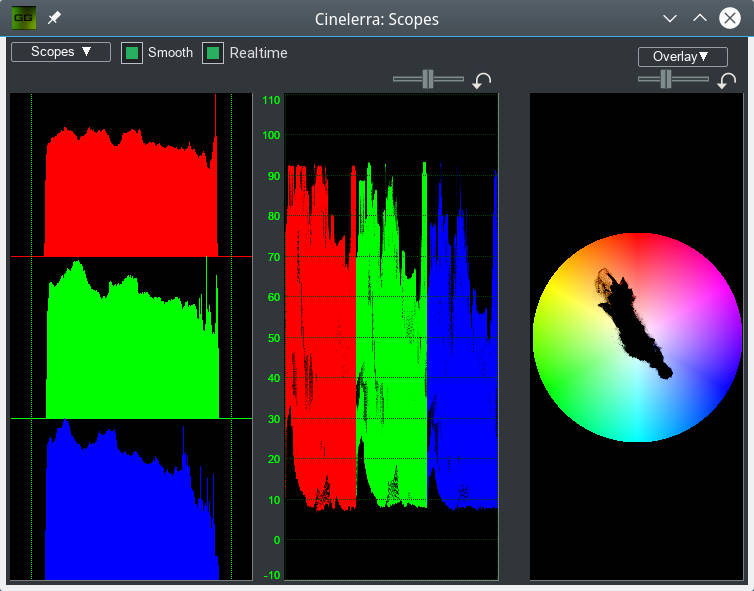Open the Scopes dropdown menu
Viewport: 754px width, 591px height.
click(60, 52)
